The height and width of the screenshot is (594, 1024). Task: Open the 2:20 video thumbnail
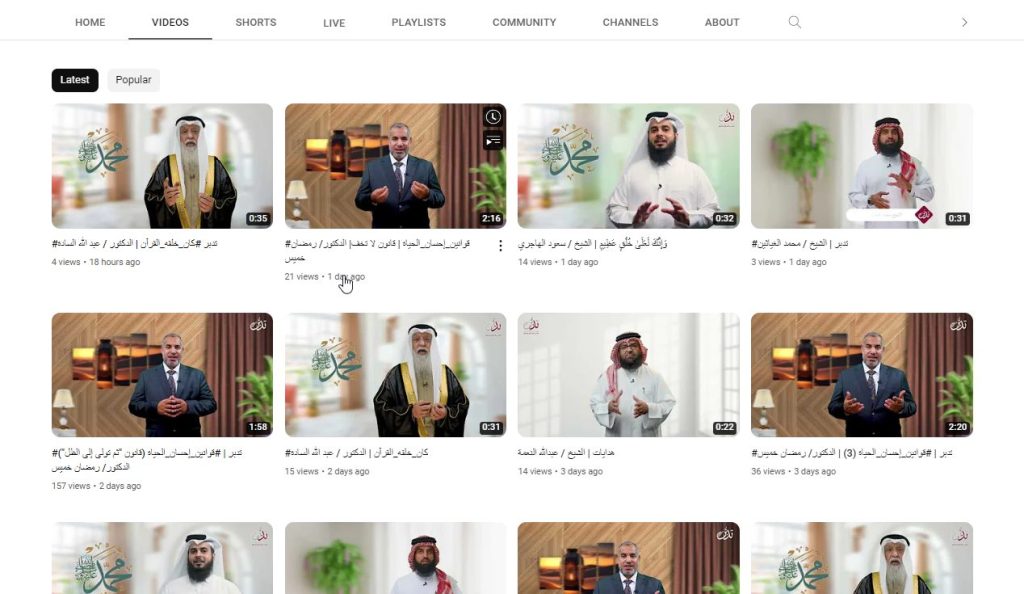point(861,375)
